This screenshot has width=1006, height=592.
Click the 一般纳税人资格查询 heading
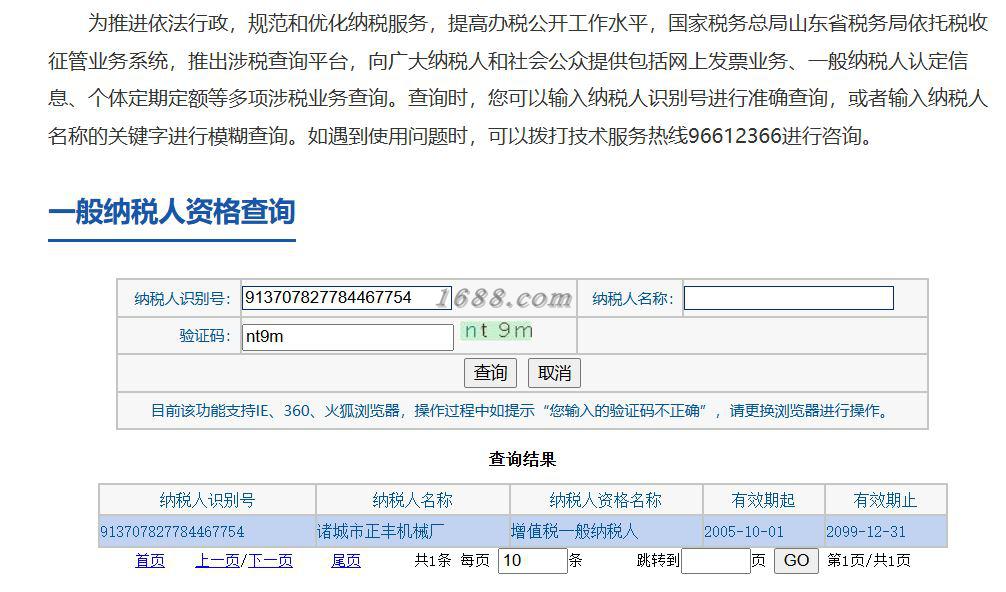click(x=172, y=212)
